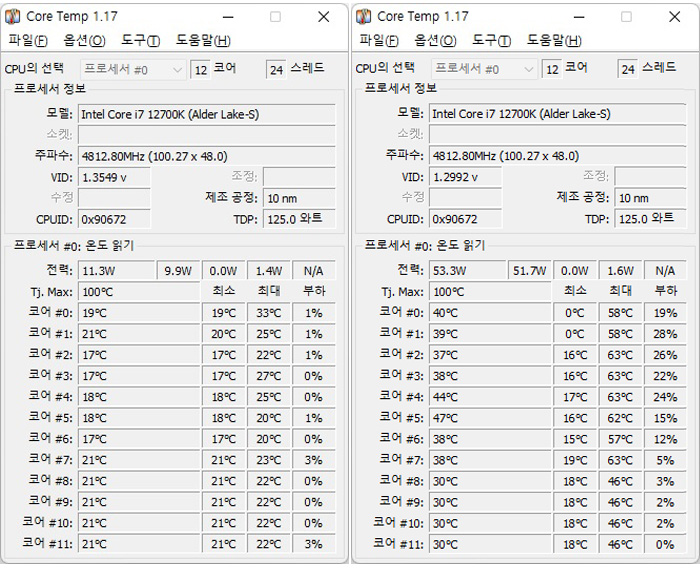This screenshot has width=700, height=570.
Task: Minimize the right Core Temp window
Action: click(x=579, y=17)
